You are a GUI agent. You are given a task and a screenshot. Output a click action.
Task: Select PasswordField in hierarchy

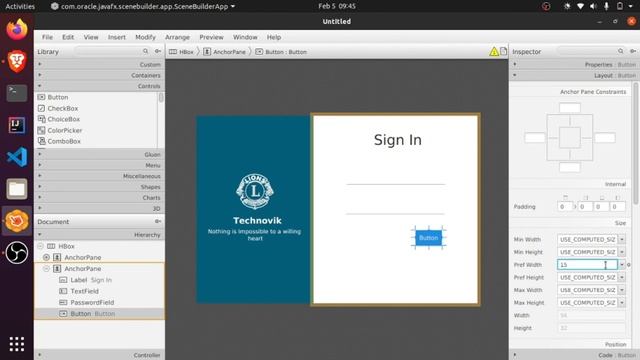pyautogui.click(x=100, y=302)
